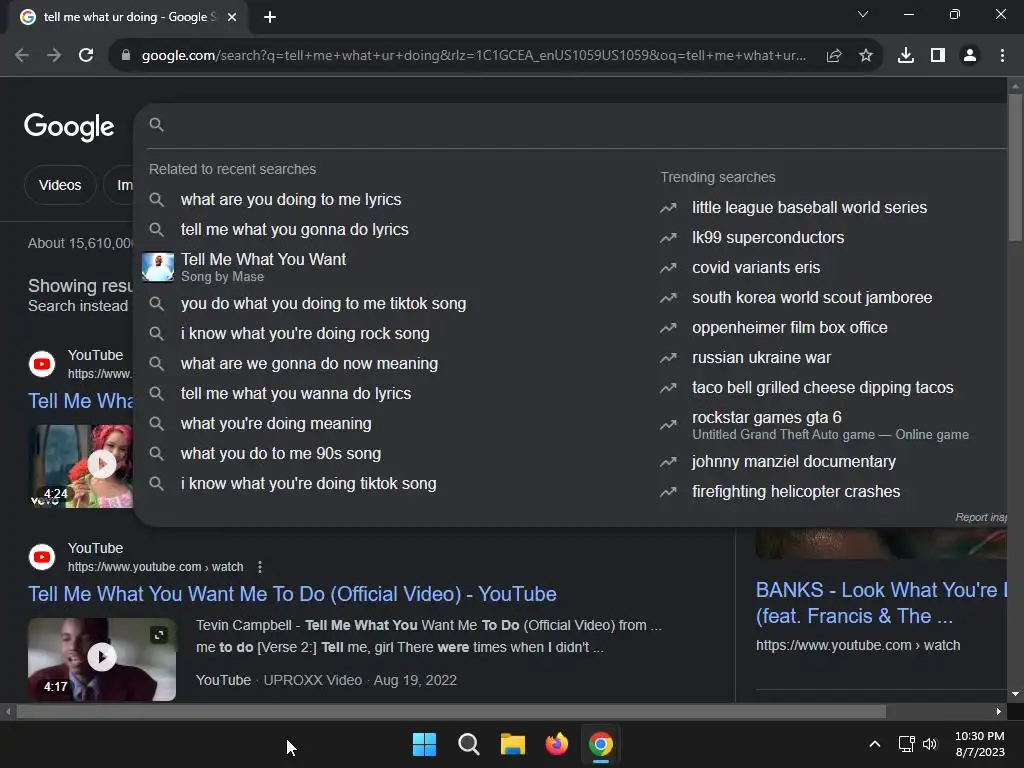Image resolution: width=1024 pixels, height=768 pixels.
Task: Open trending search 'covid variants eris'
Action: click(756, 268)
